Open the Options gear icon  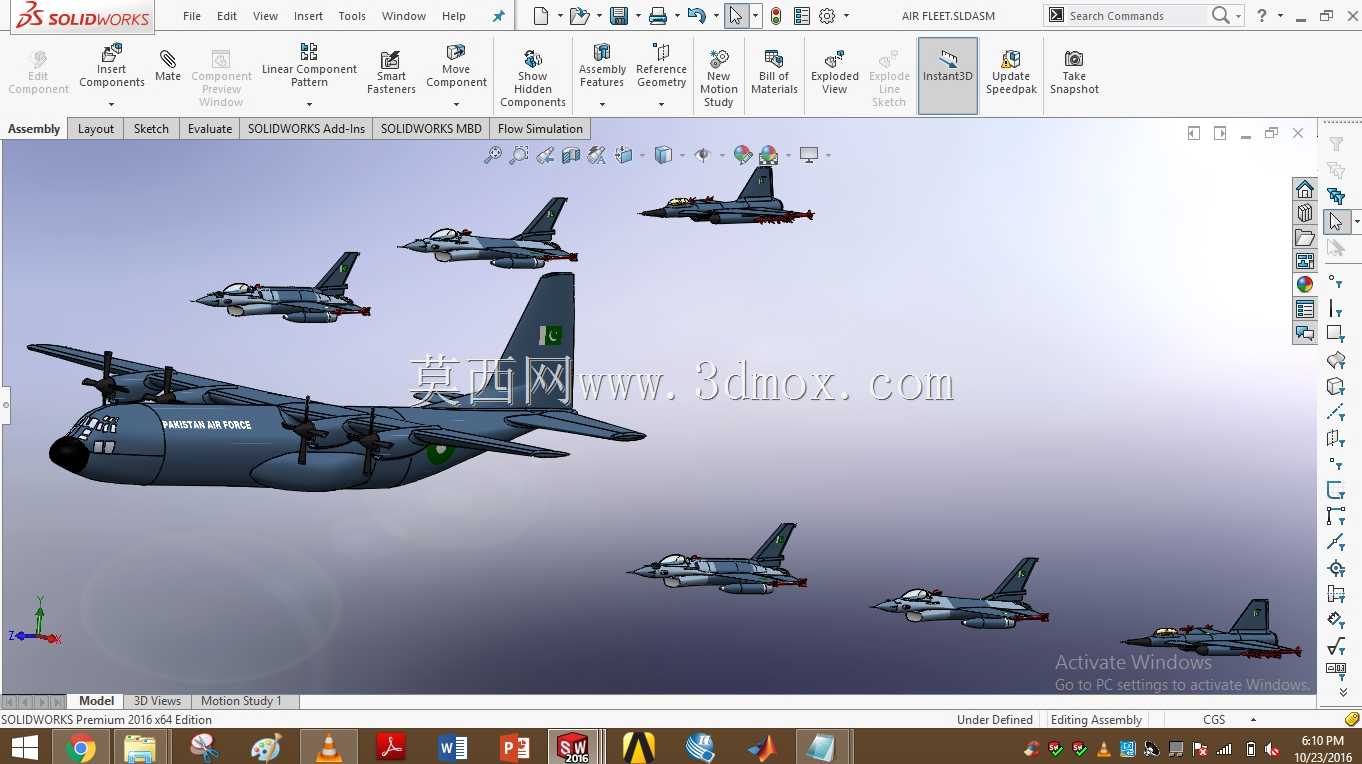click(827, 16)
